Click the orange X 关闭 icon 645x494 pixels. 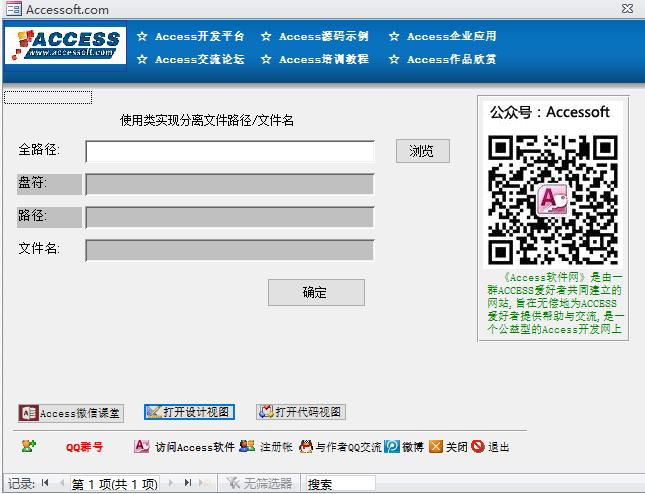coord(436,446)
